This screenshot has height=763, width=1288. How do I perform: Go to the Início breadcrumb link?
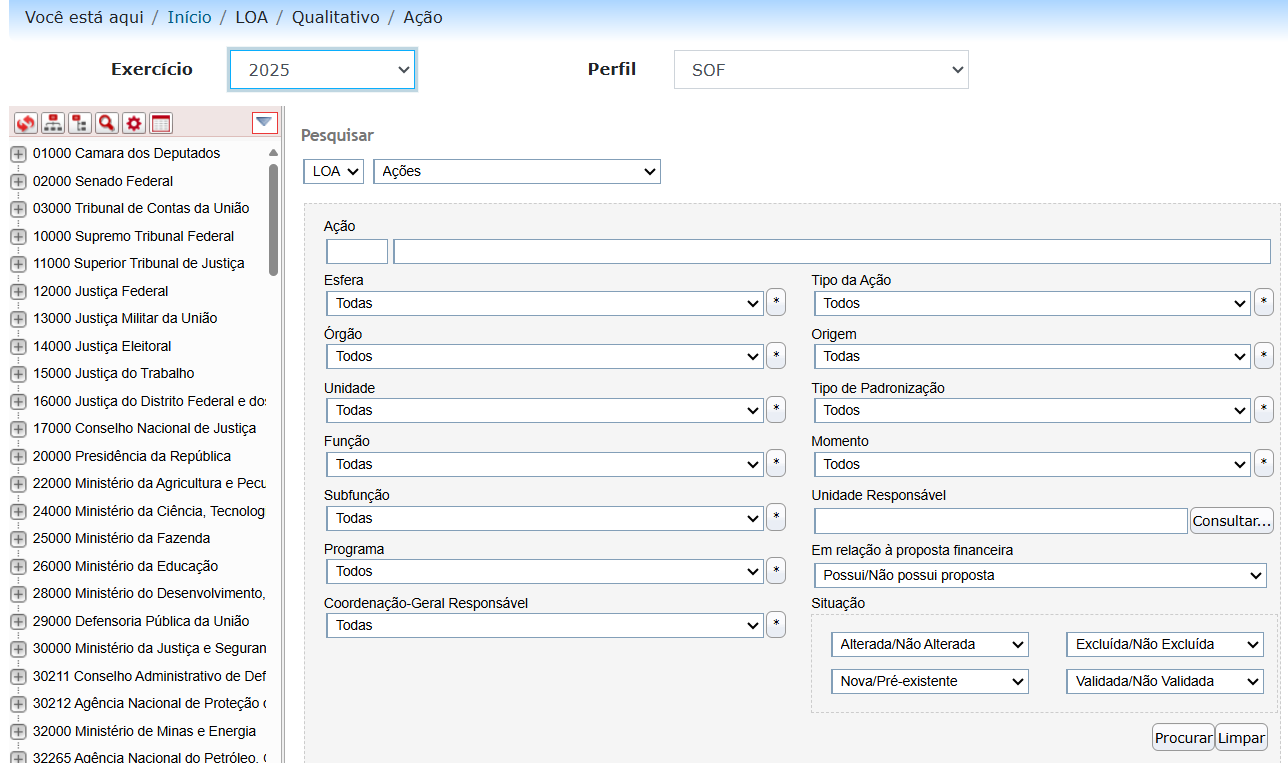point(189,17)
